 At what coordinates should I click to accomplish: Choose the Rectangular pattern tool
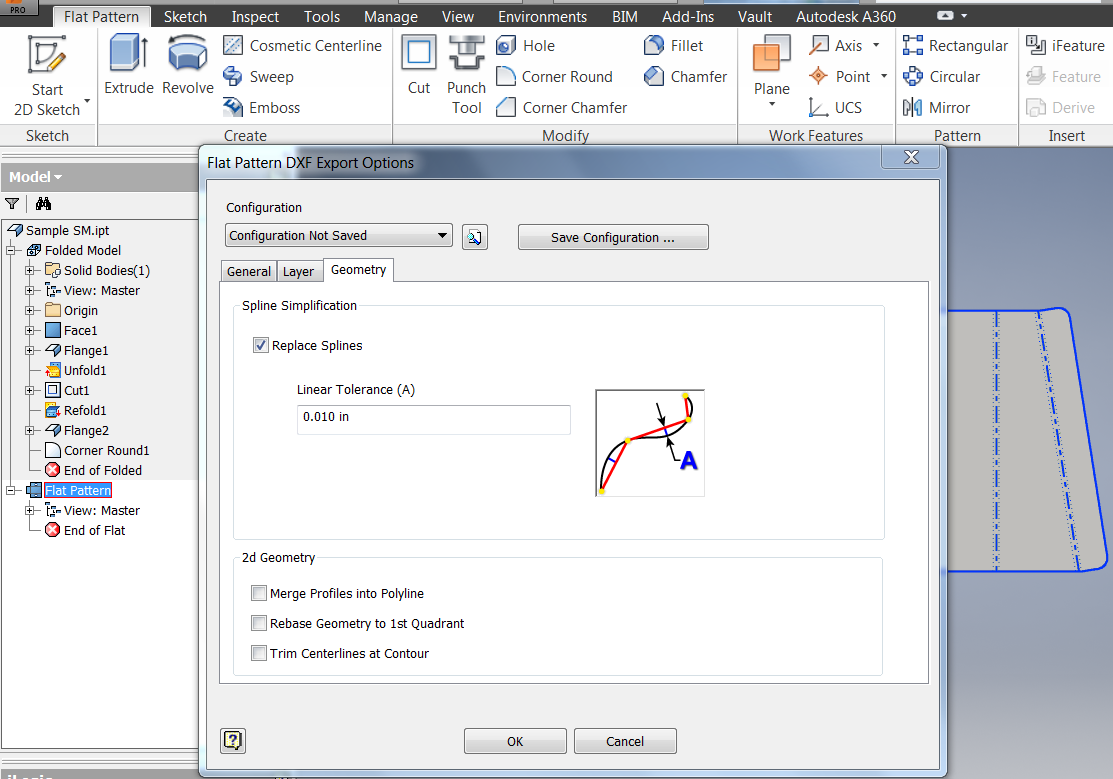coord(955,45)
